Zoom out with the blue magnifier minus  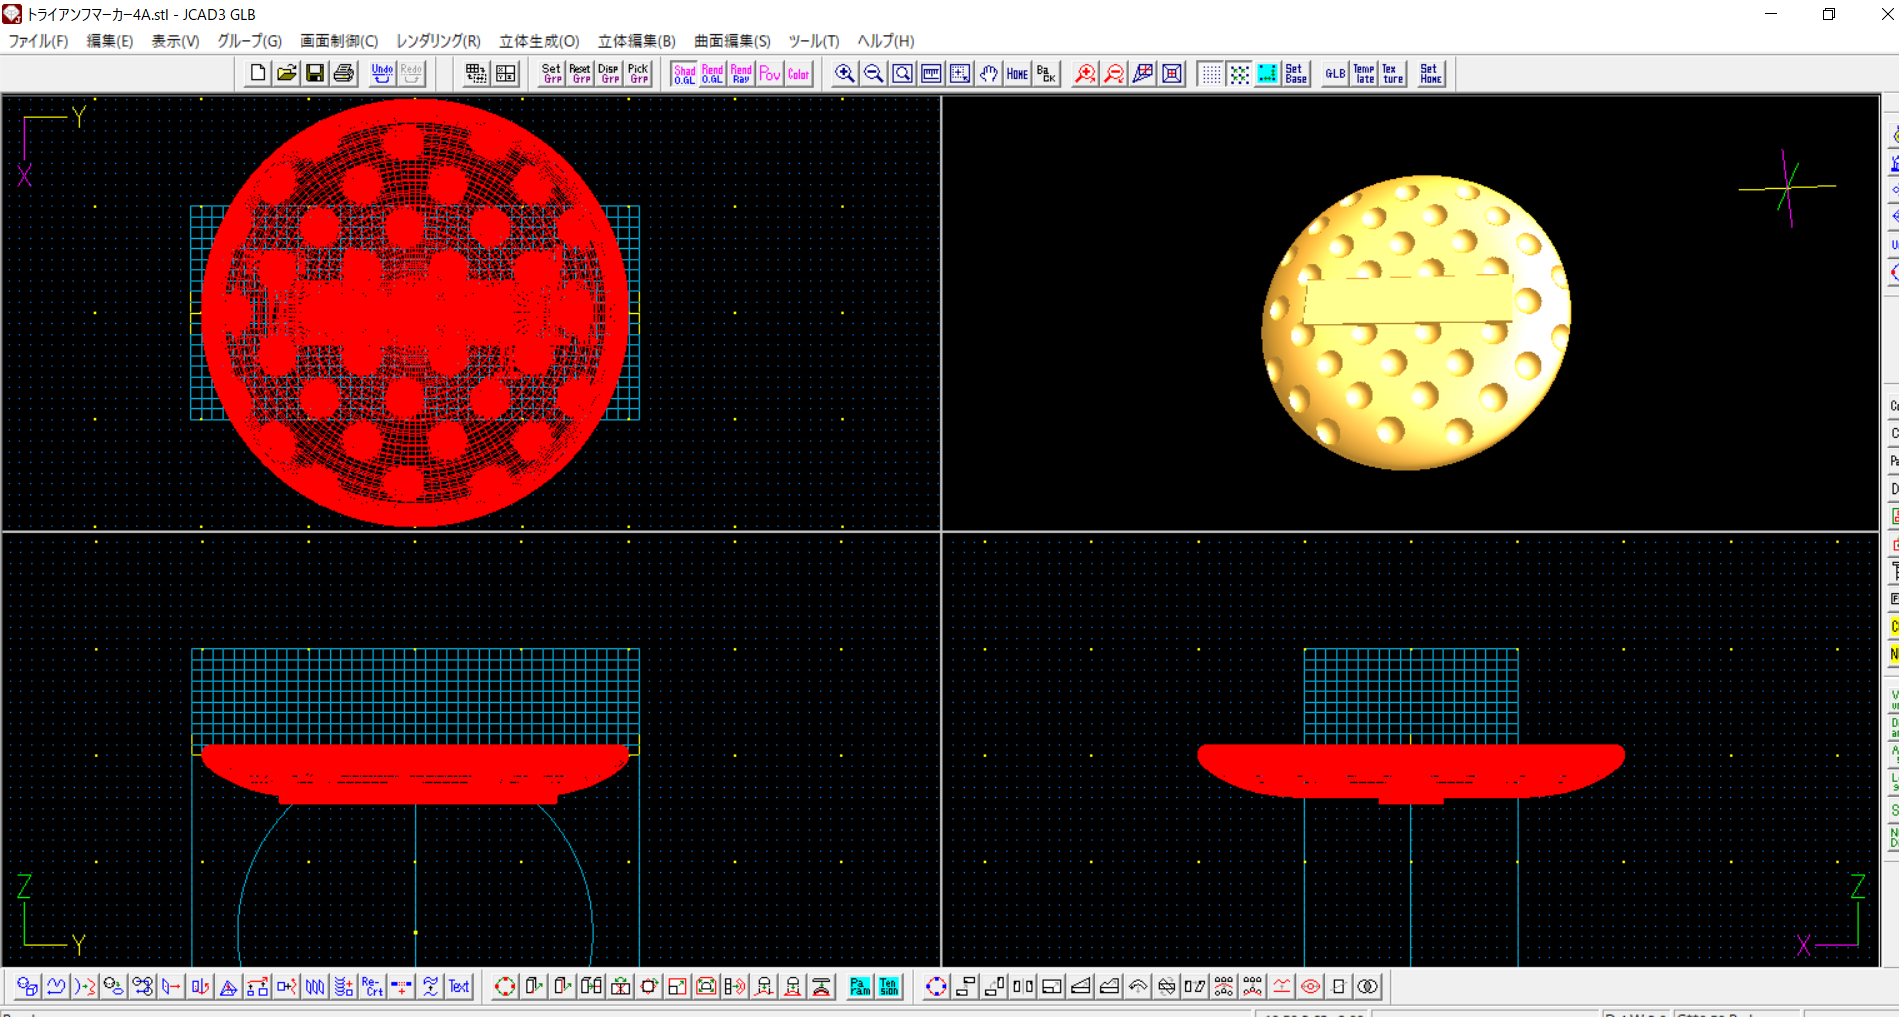click(874, 73)
